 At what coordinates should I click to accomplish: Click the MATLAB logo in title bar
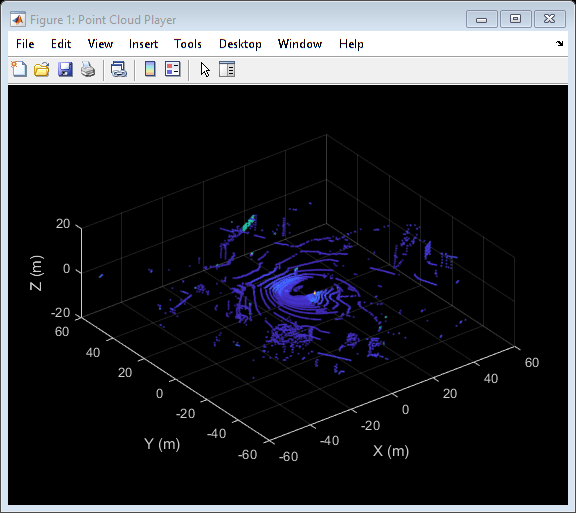18,19
